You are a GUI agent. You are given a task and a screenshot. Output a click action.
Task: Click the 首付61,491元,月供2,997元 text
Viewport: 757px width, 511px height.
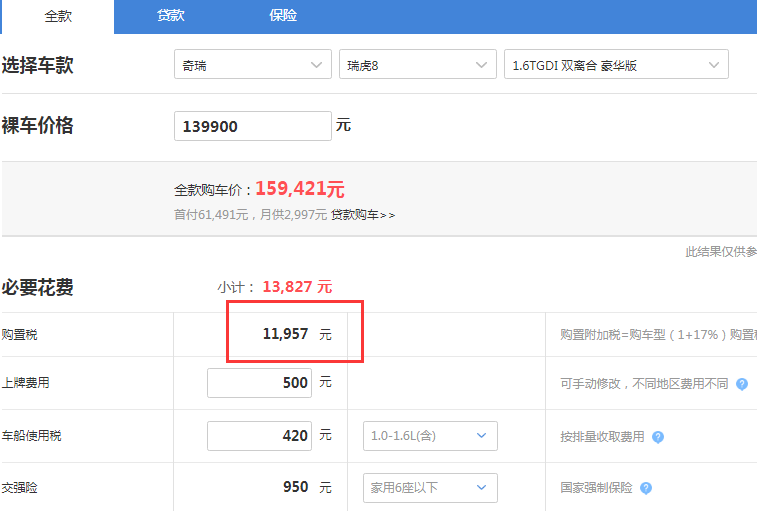coord(251,215)
